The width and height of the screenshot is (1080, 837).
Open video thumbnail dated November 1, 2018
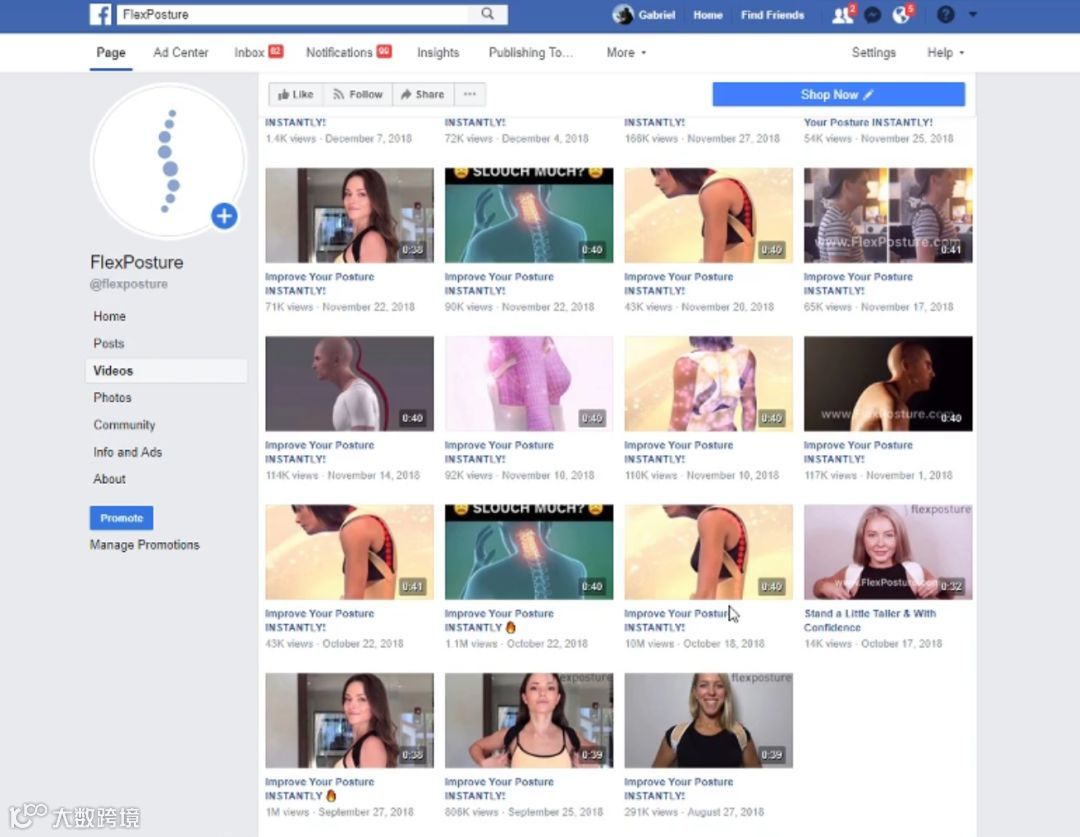click(x=888, y=384)
